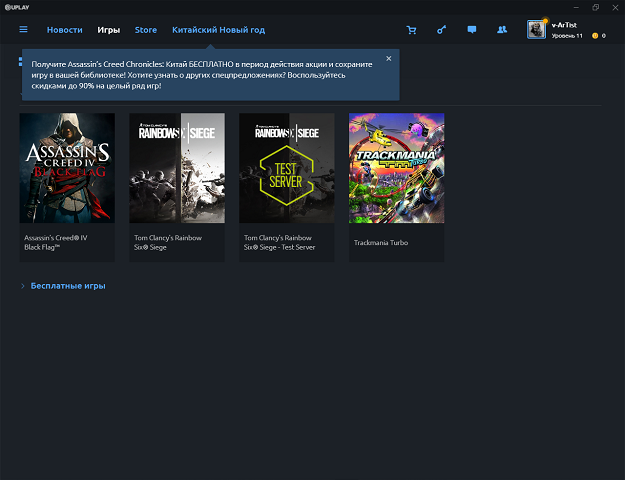Select the Игры tab
The width and height of the screenshot is (625, 480).
tap(109, 30)
